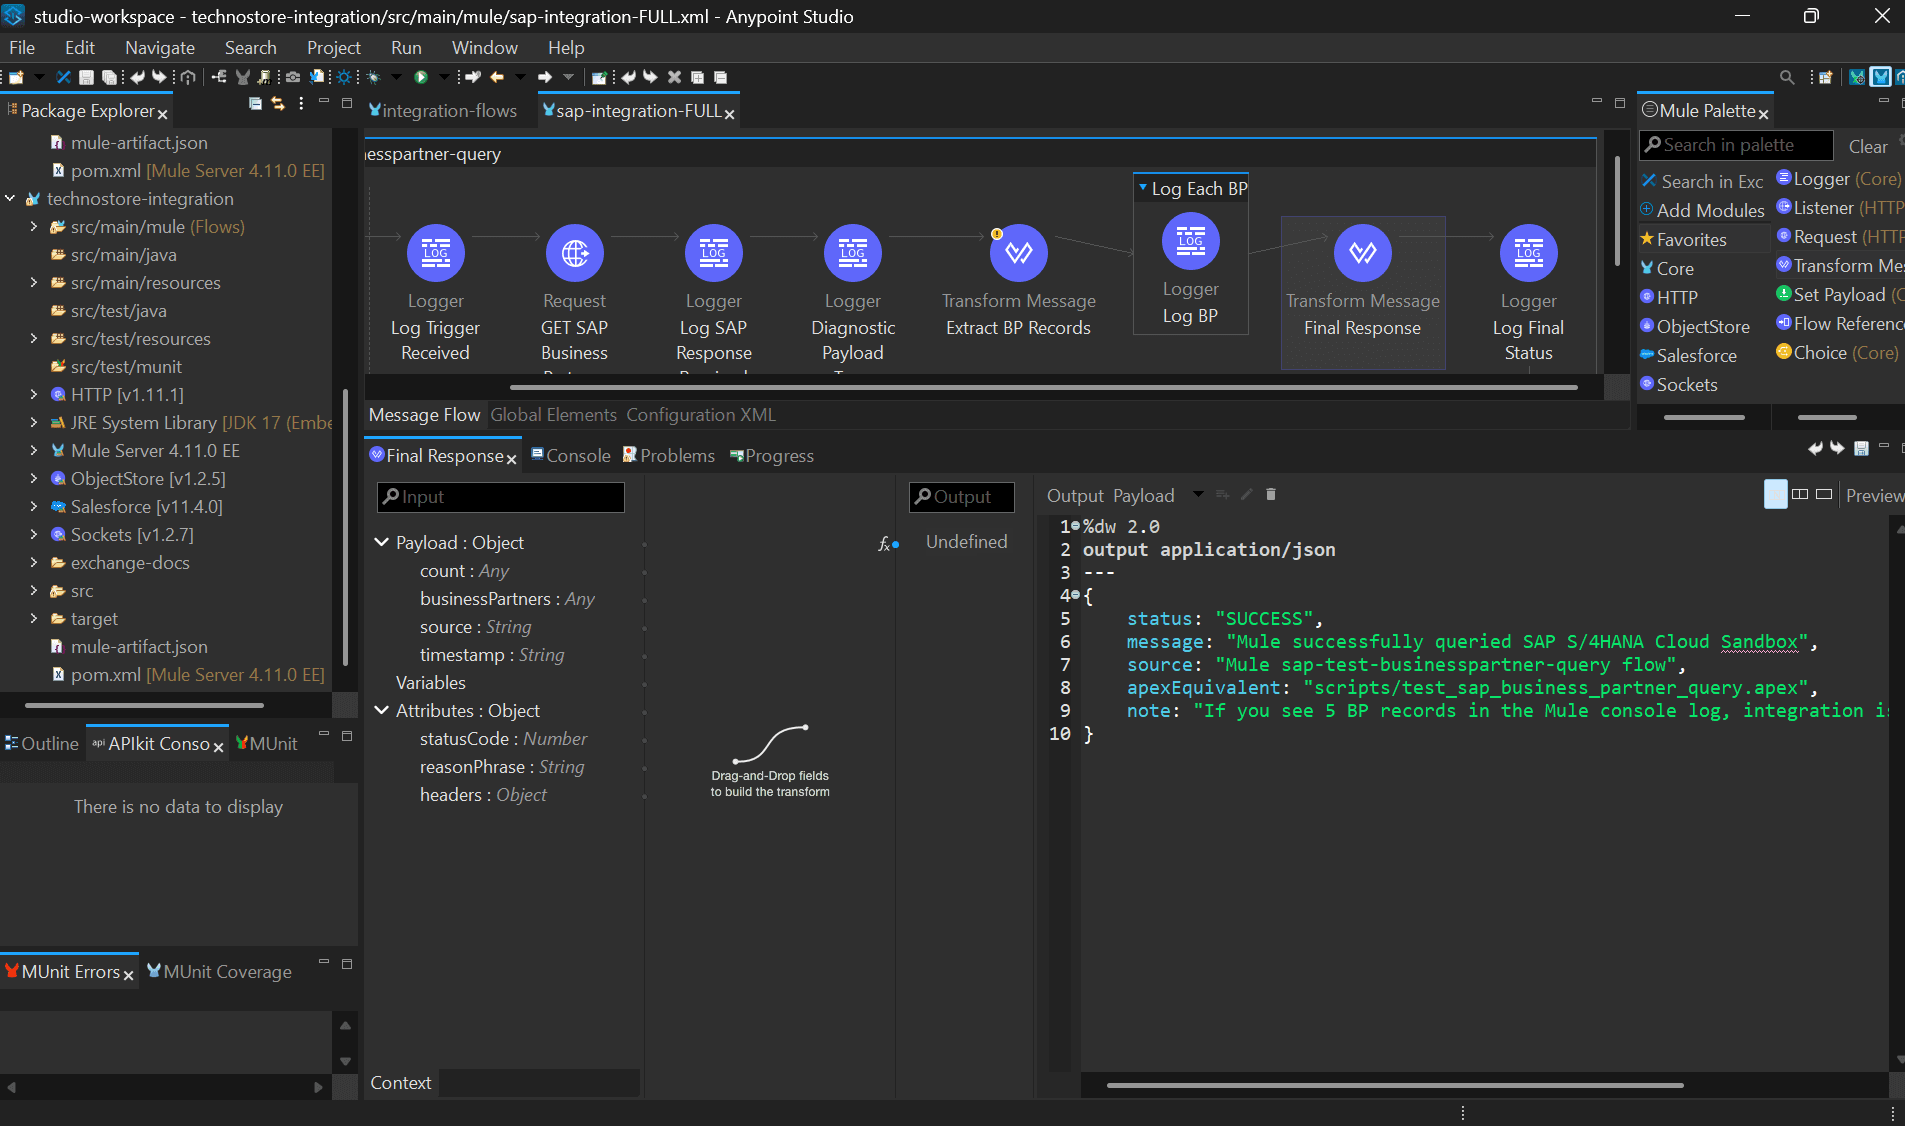Image resolution: width=1905 pixels, height=1126 pixels.
Task: Expand src/main/mule (Flows) folder
Action: tap(34, 226)
